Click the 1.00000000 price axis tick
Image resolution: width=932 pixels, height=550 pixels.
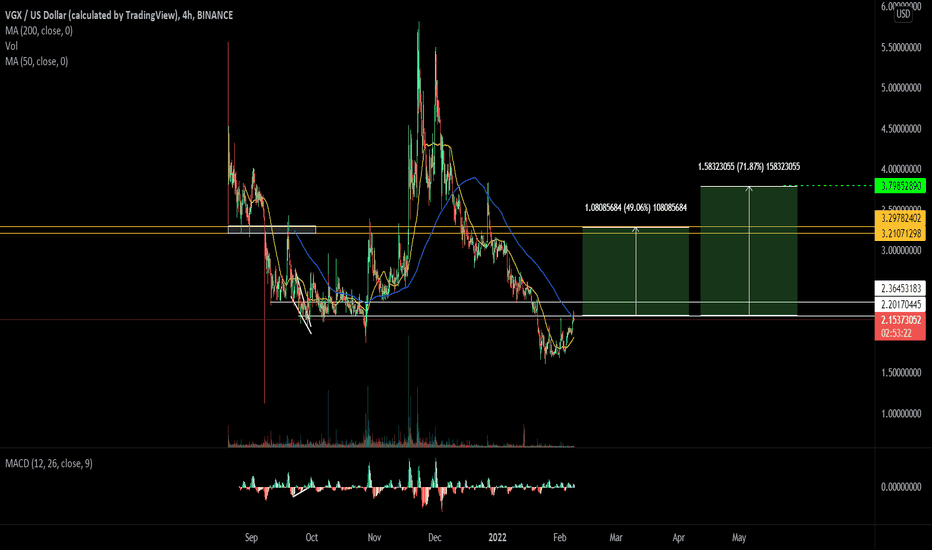pyautogui.click(x=901, y=414)
